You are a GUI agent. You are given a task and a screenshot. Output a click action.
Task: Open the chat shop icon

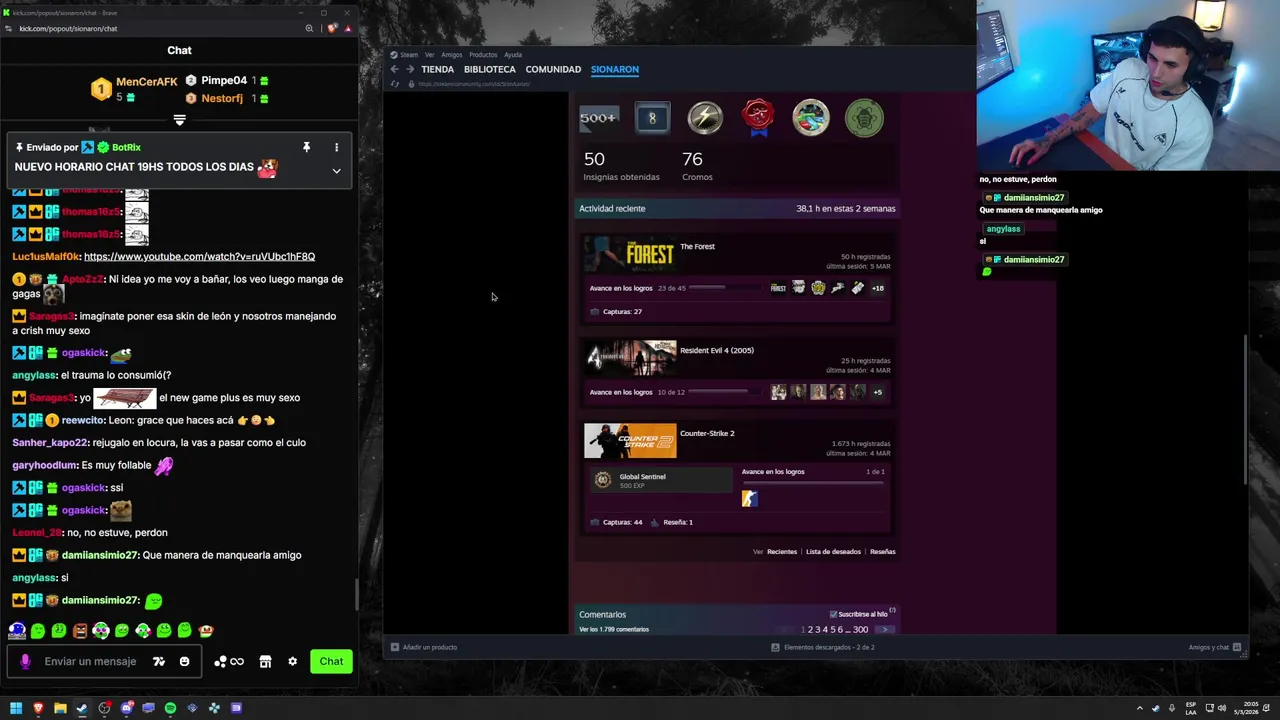pyautogui.click(x=265, y=661)
